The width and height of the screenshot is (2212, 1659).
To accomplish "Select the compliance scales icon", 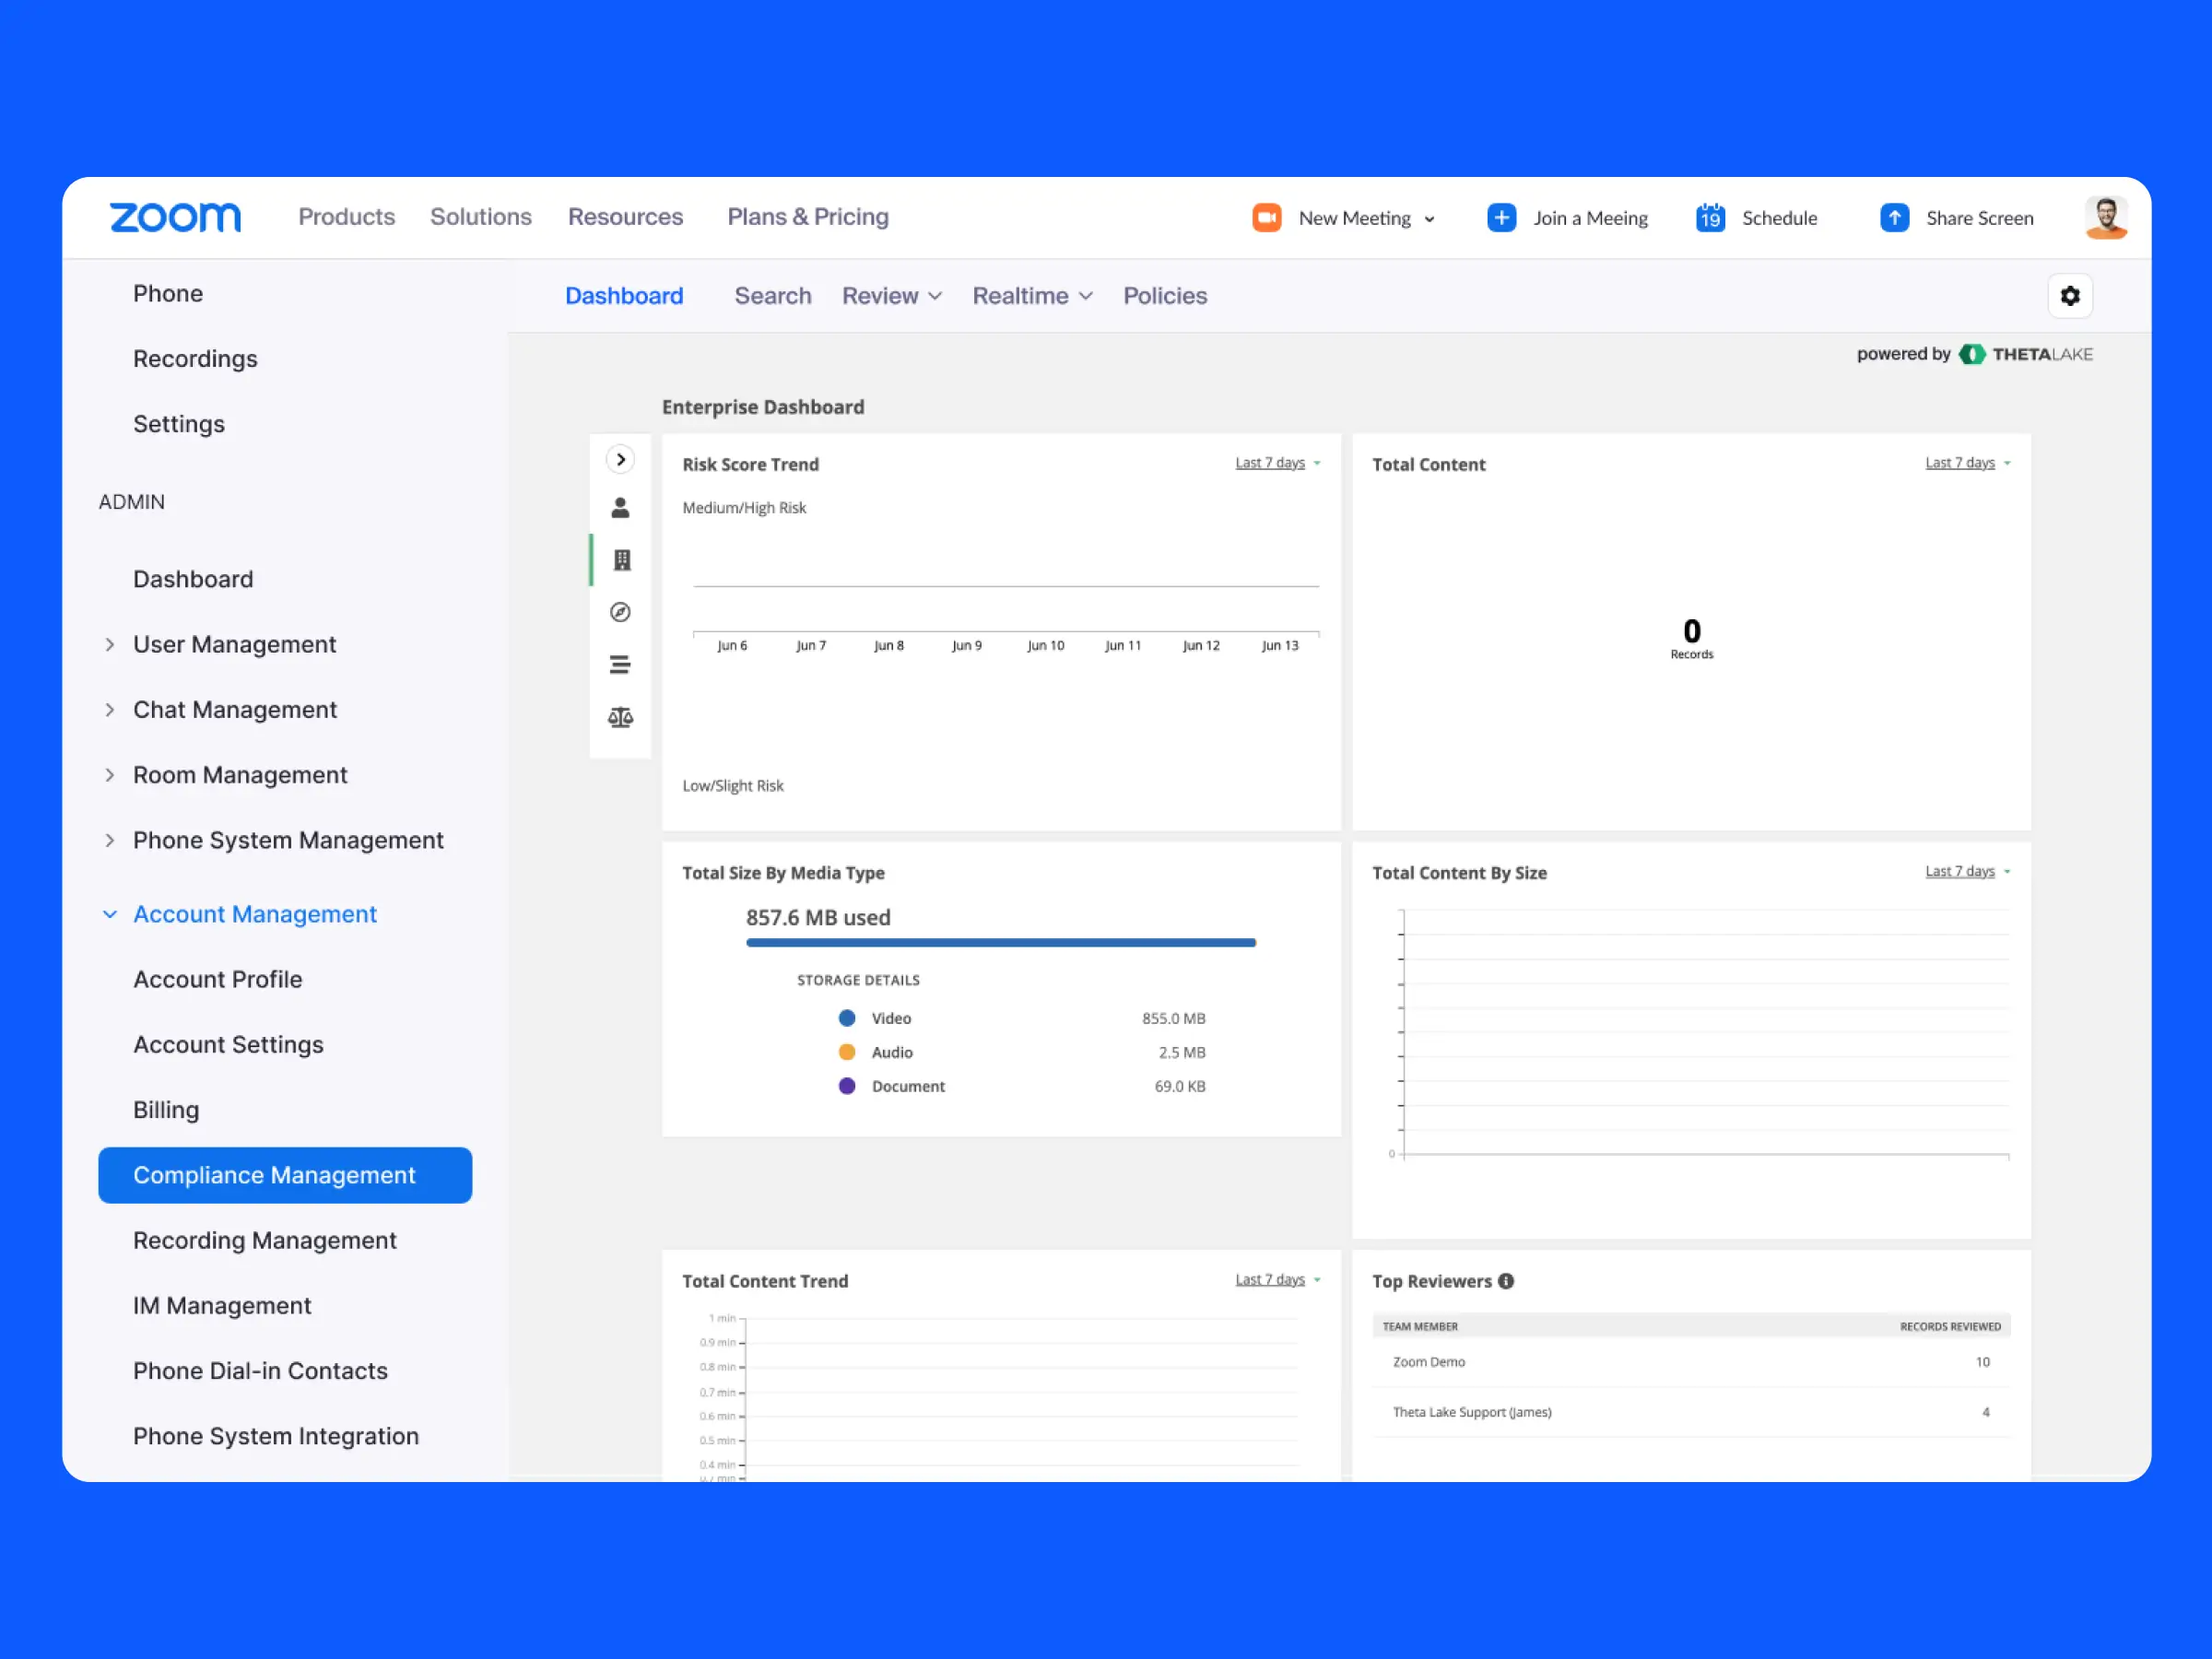I will coord(621,717).
